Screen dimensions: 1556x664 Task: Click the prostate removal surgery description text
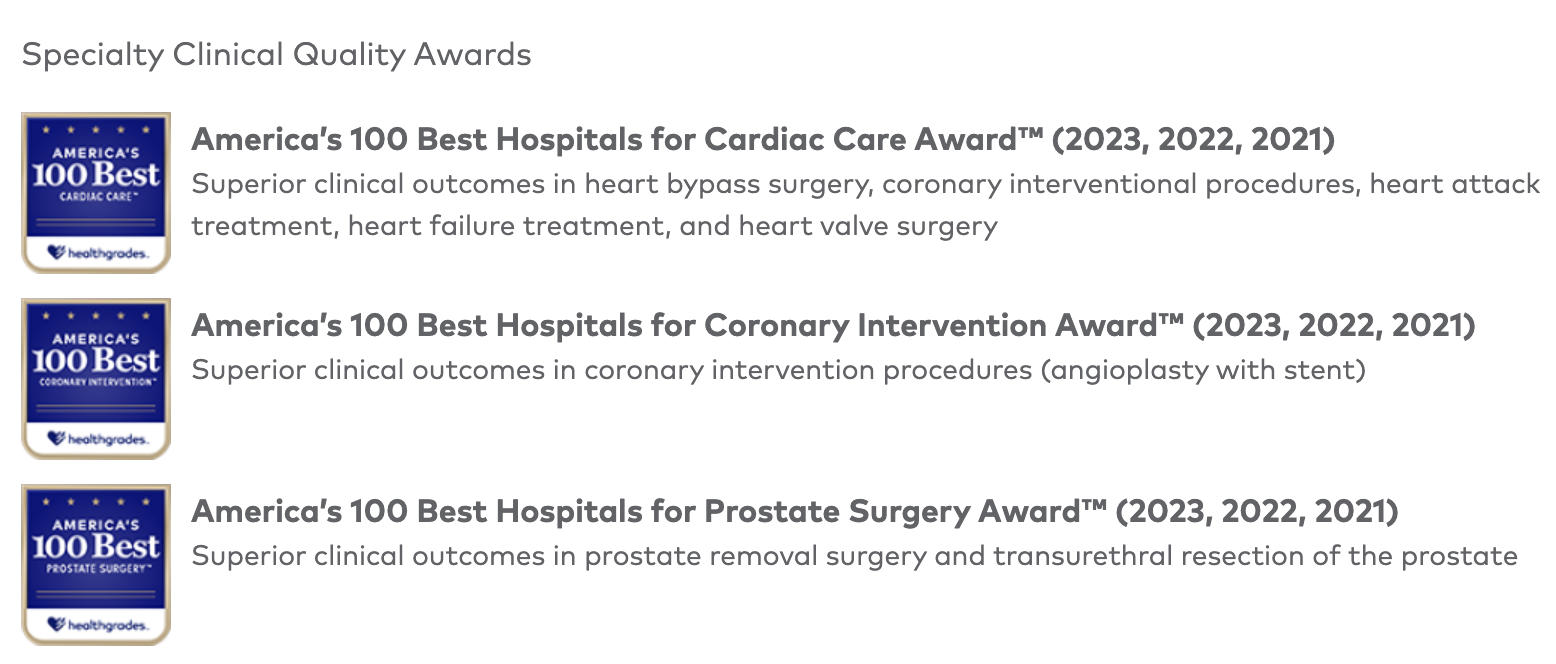[855, 557]
